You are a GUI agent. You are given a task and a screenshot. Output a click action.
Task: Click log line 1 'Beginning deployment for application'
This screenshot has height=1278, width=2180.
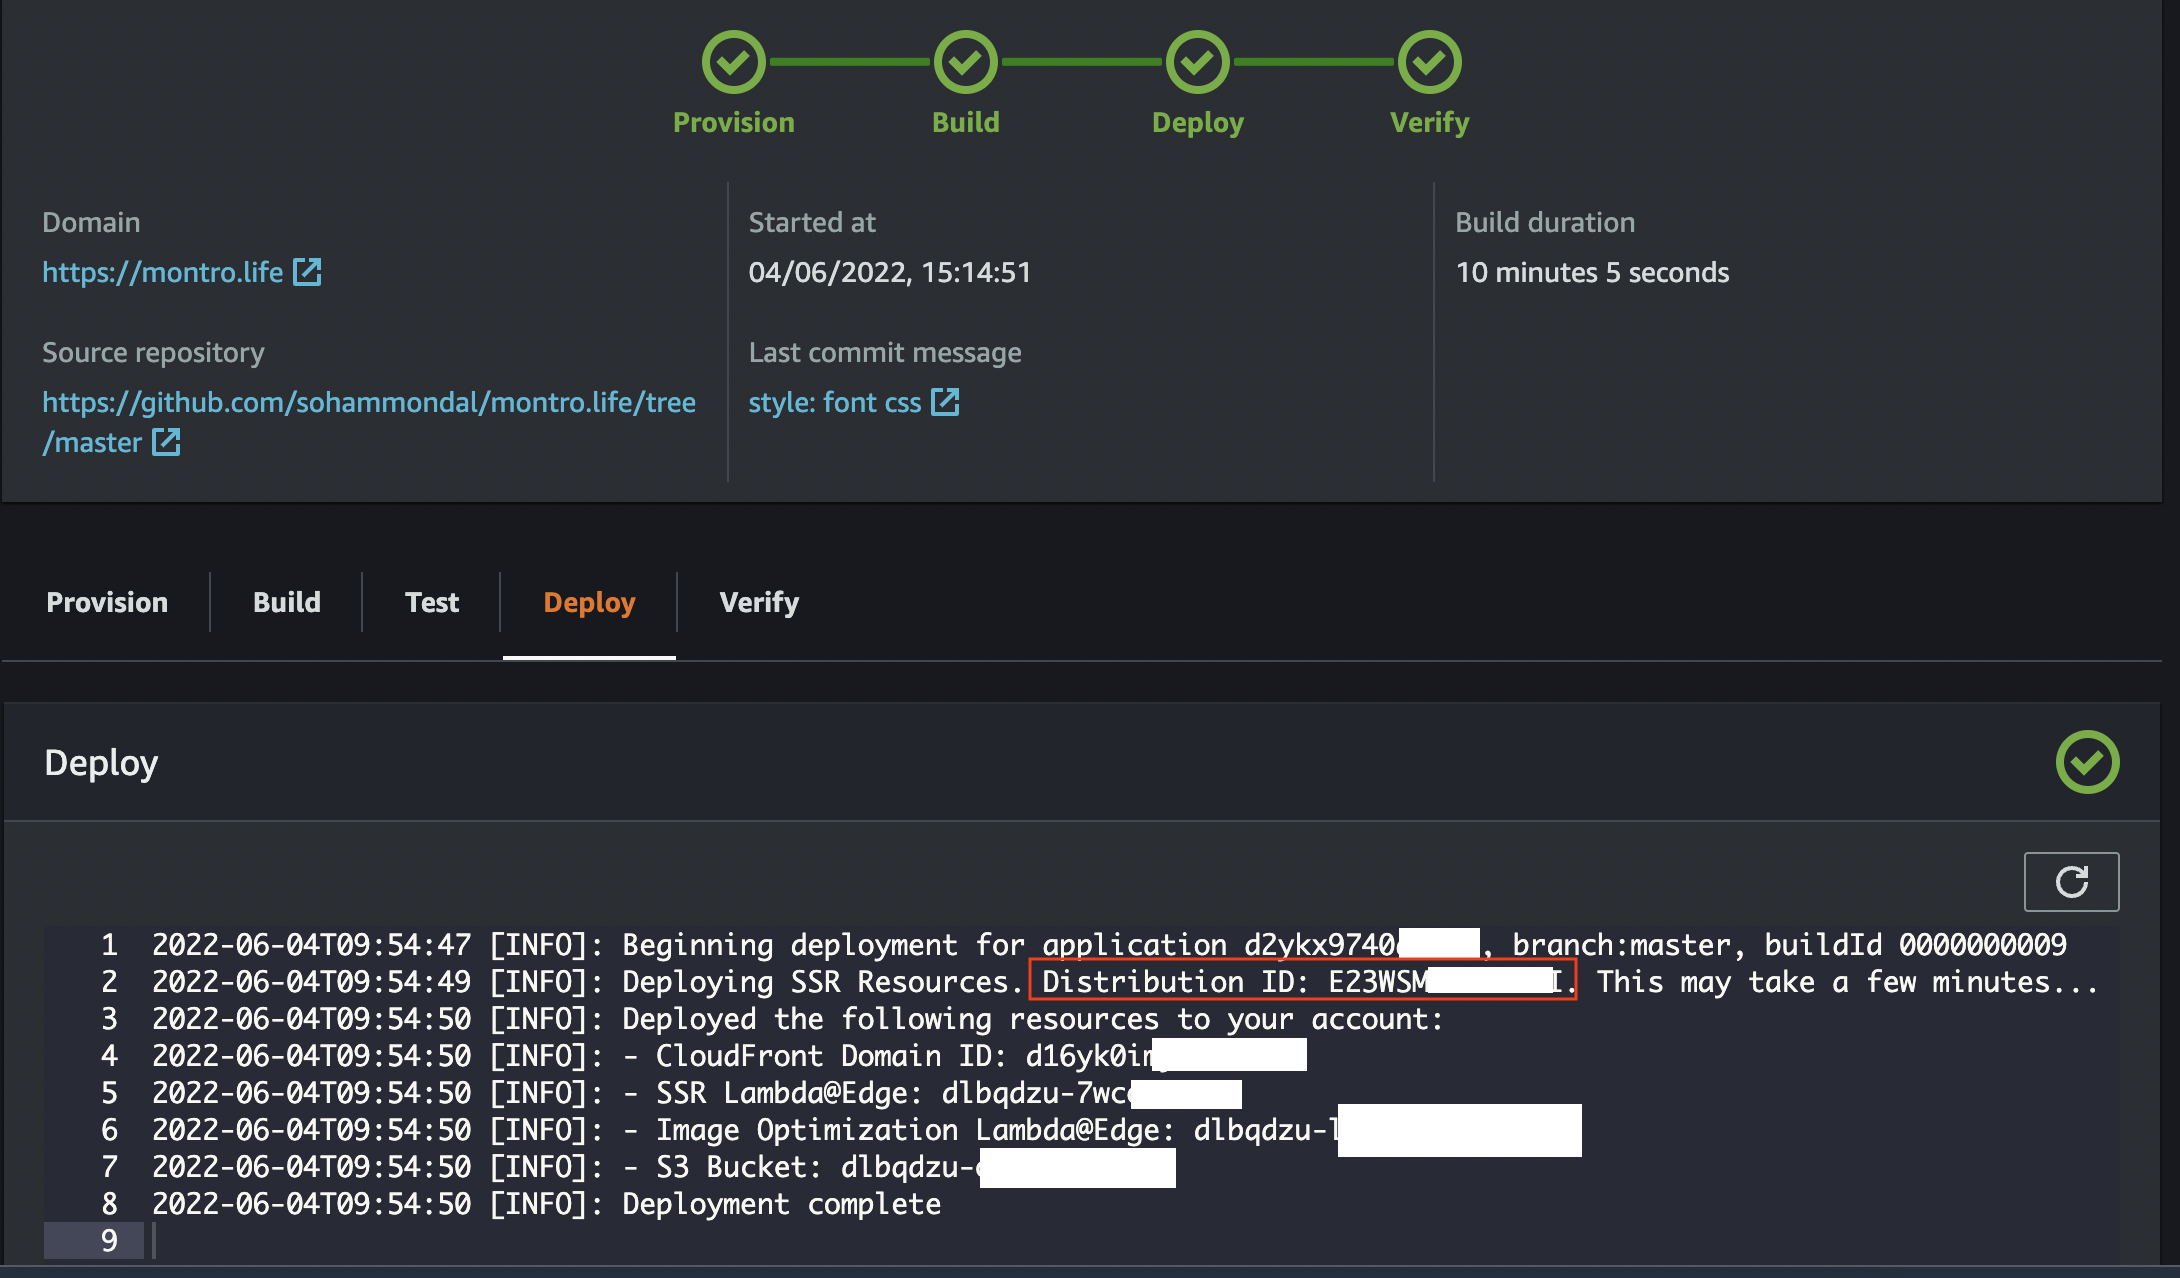tap(1109, 944)
